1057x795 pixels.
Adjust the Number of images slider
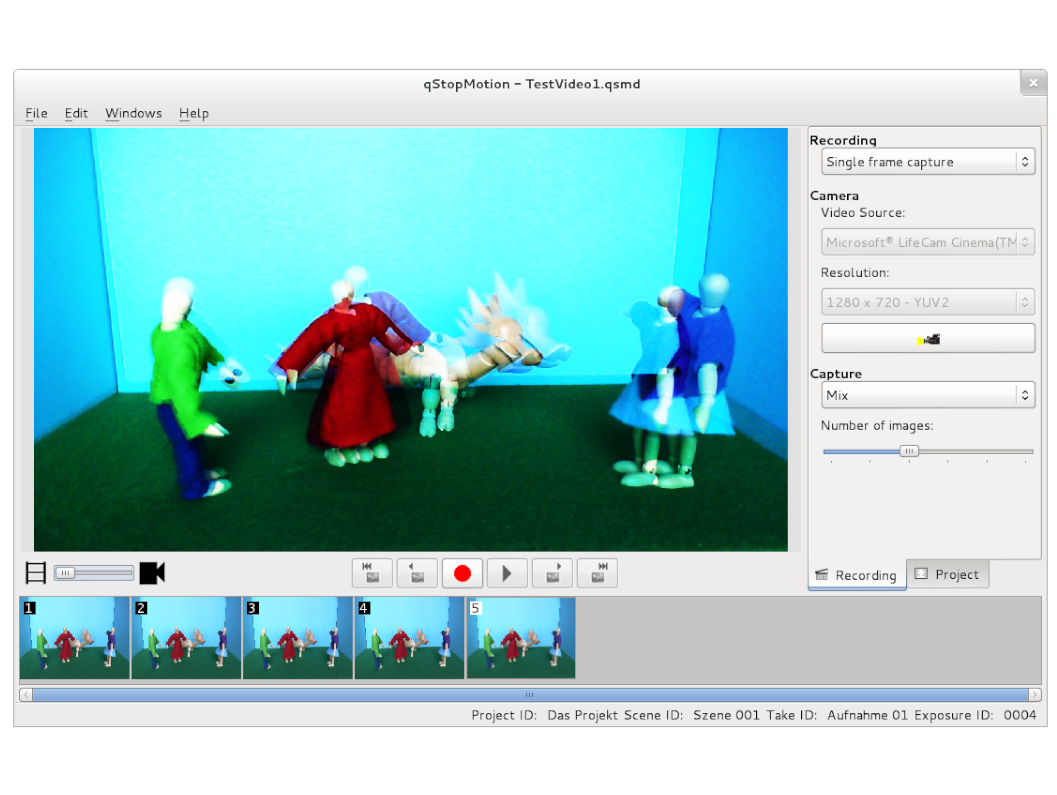coord(908,450)
